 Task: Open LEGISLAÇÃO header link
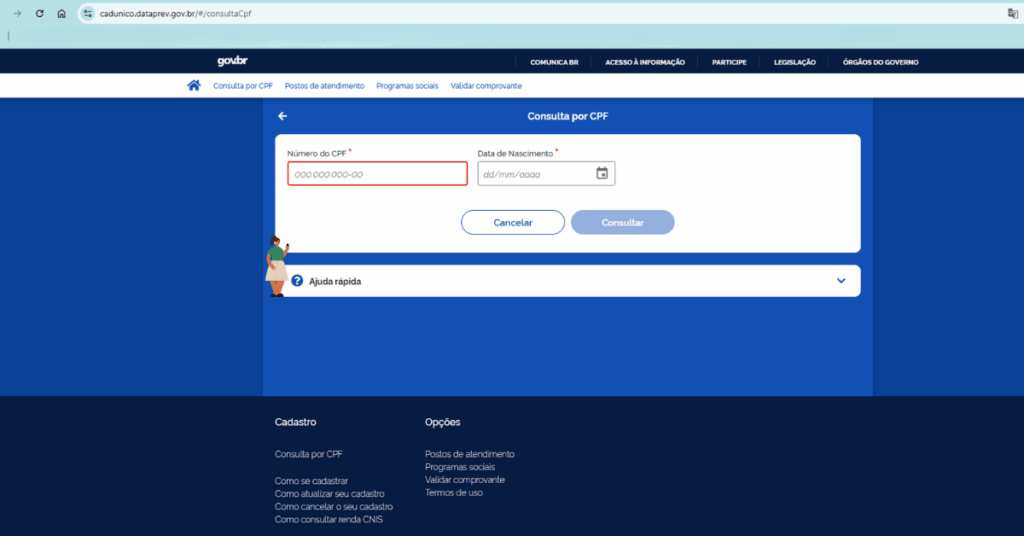(795, 62)
